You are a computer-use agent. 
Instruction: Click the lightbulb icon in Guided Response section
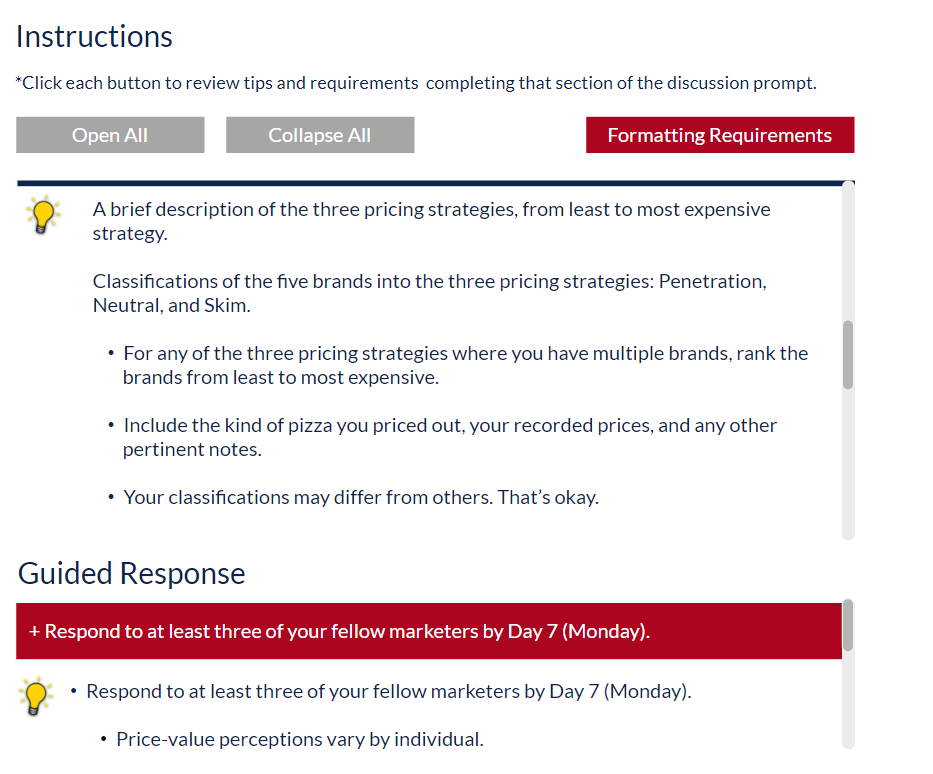click(36, 696)
